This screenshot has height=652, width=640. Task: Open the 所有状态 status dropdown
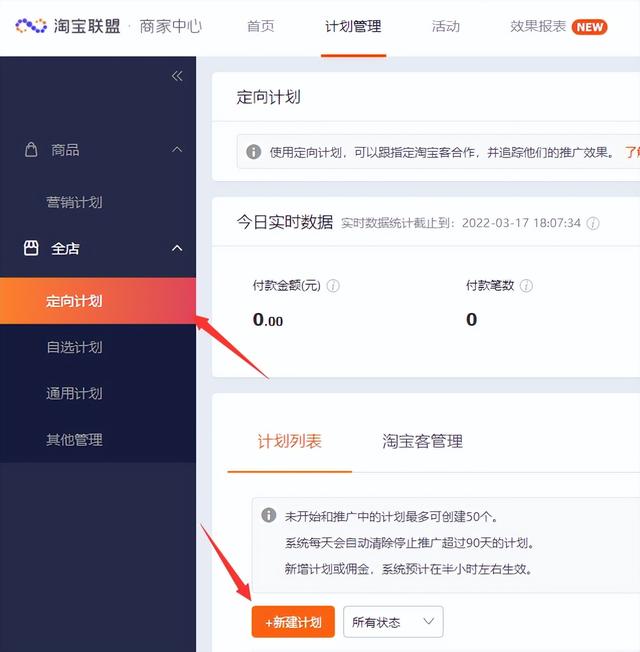(x=393, y=622)
